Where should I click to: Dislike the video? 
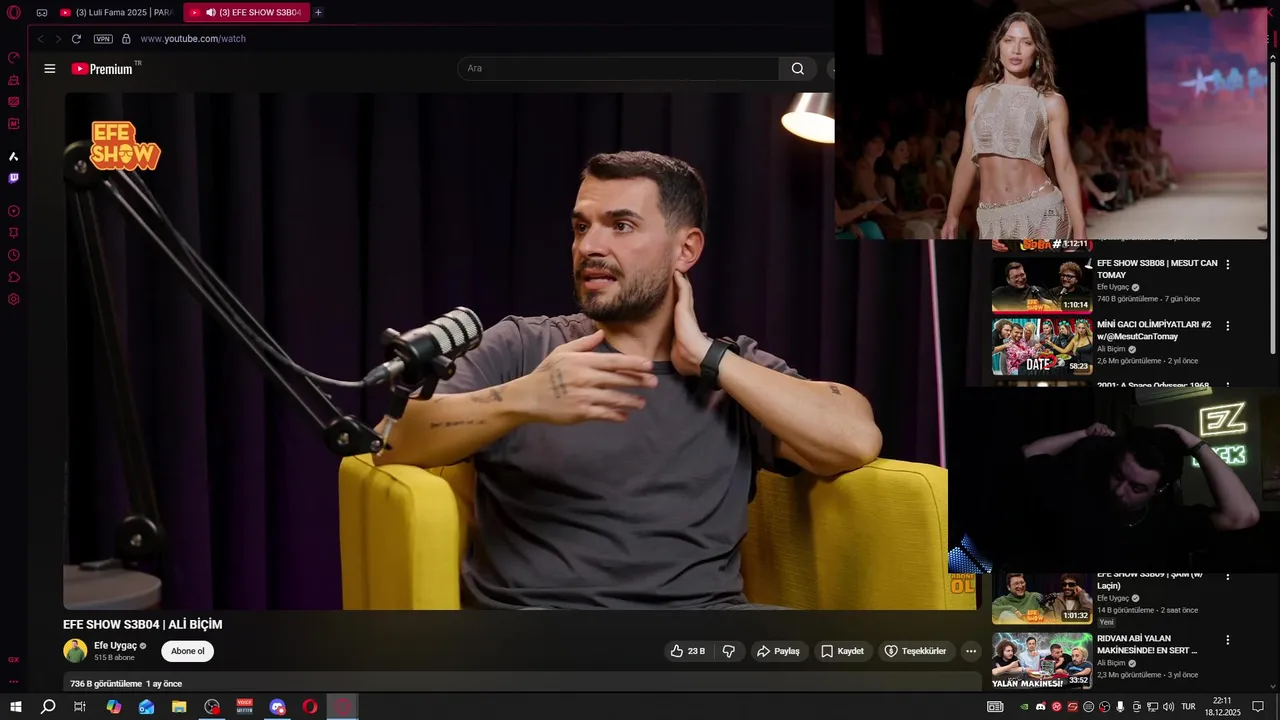pos(728,651)
